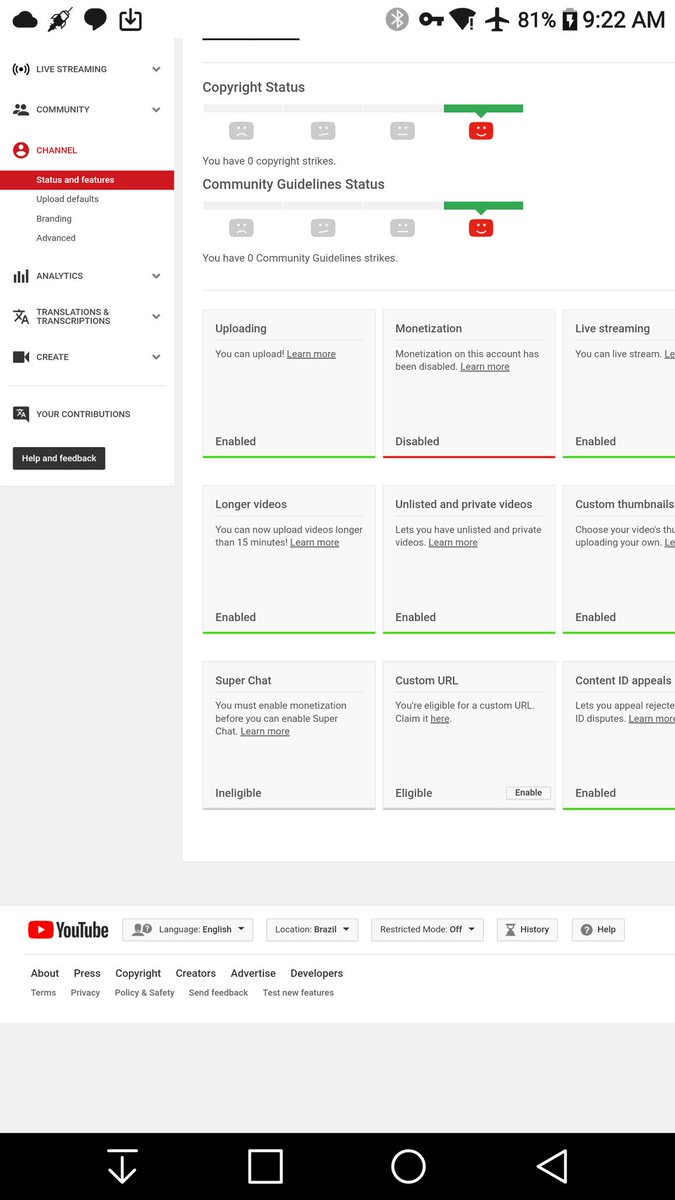This screenshot has width=675, height=1200.
Task: Click the Copyright footer link
Action: [138, 974]
